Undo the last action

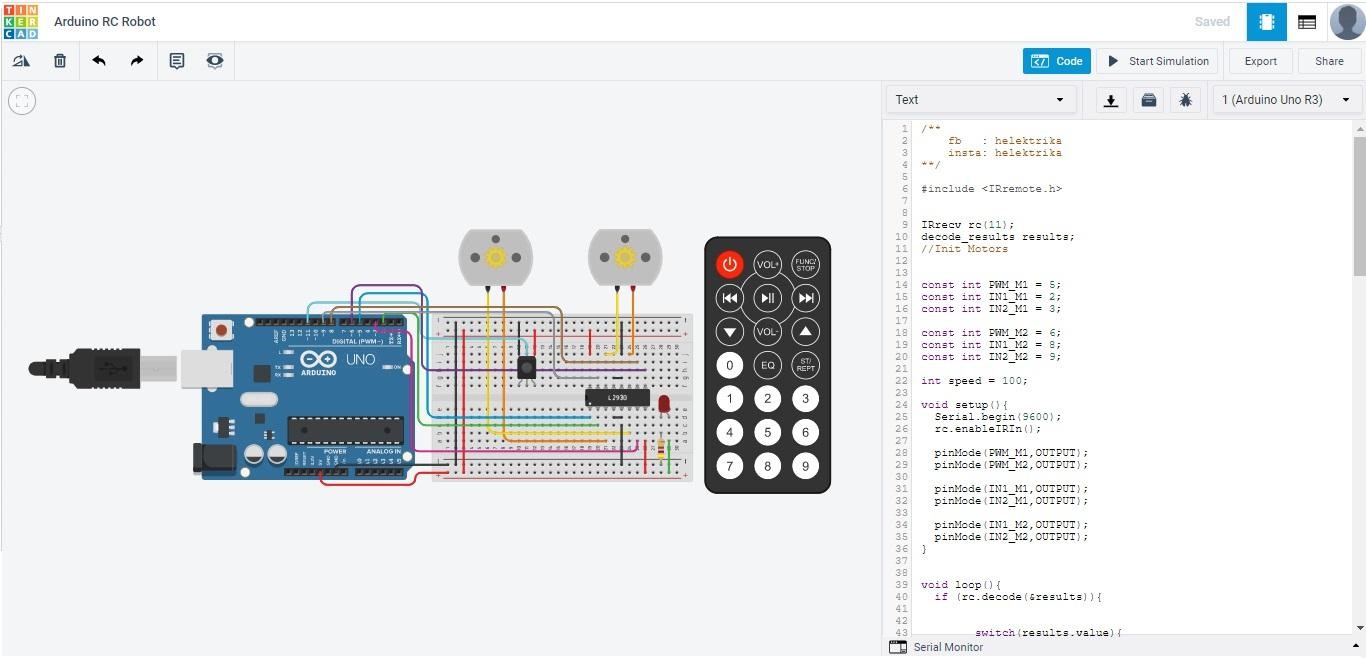point(99,61)
